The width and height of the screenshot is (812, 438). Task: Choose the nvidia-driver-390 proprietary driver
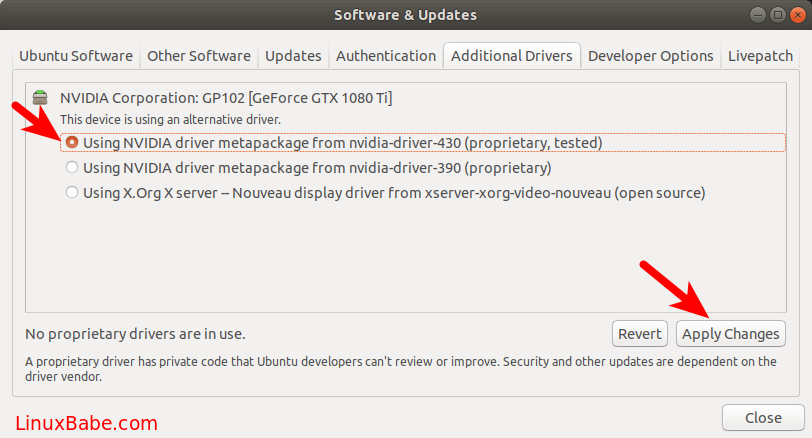pyautogui.click(x=72, y=168)
